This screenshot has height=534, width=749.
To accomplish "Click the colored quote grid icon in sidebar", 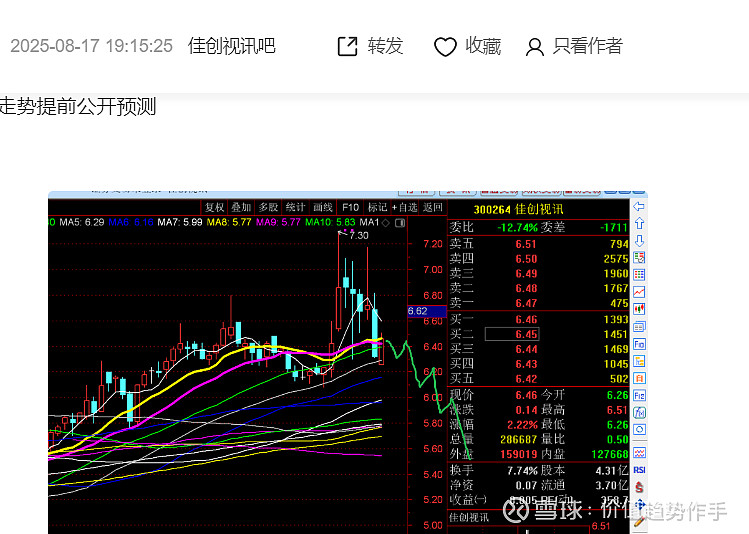I will (639, 275).
